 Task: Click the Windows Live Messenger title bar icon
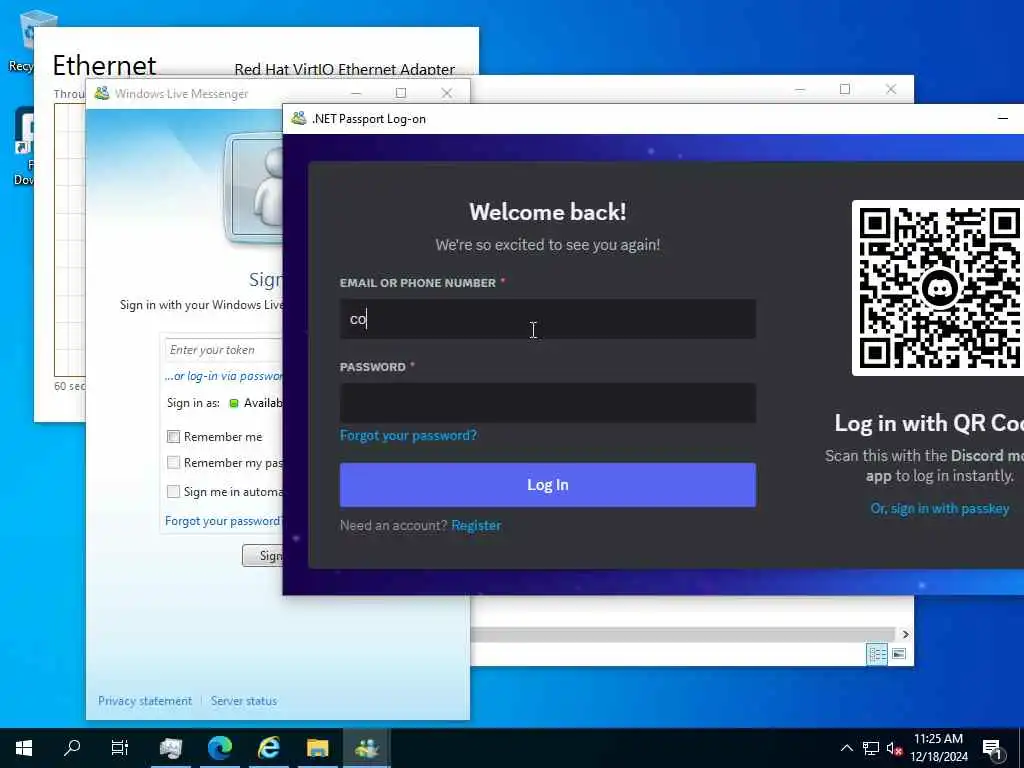101,93
